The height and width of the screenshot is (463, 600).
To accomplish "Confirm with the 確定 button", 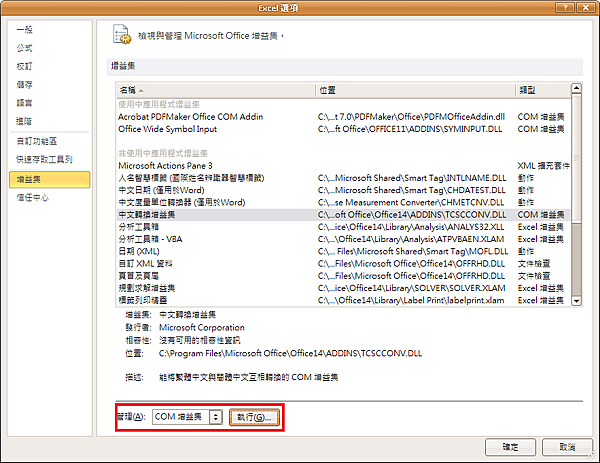I will coord(510,447).
